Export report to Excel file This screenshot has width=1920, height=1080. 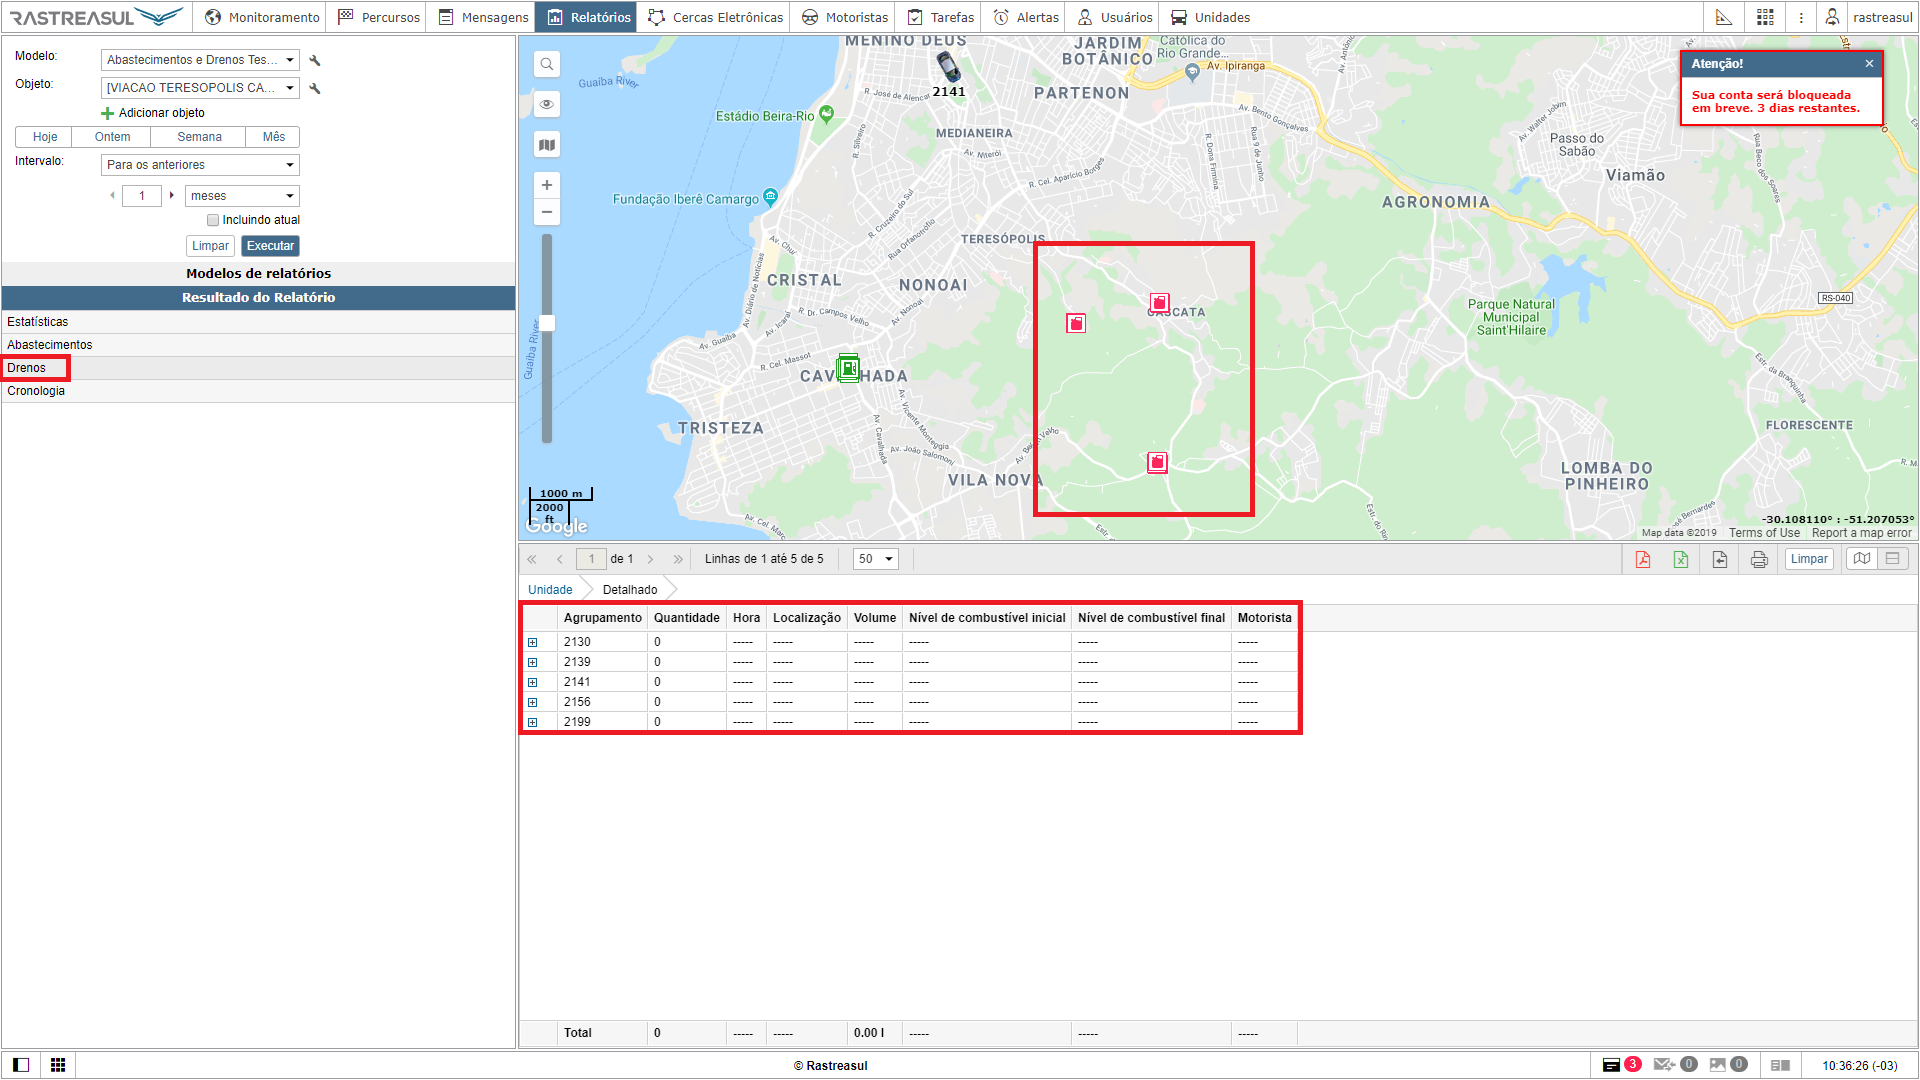pos(1681,559)
